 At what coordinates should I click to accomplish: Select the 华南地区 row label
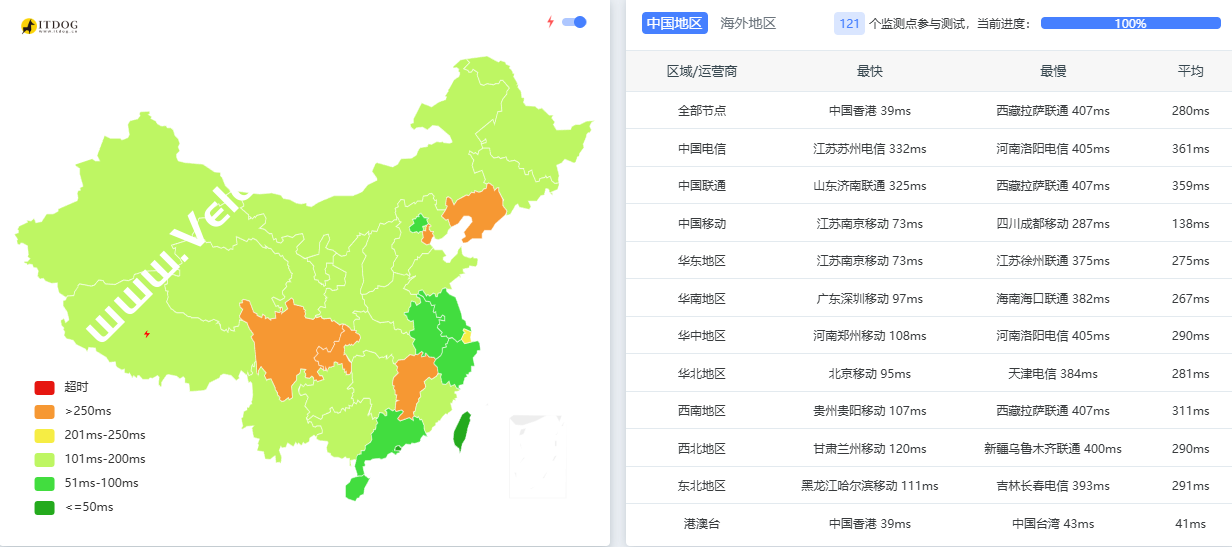tap(702, 298)
